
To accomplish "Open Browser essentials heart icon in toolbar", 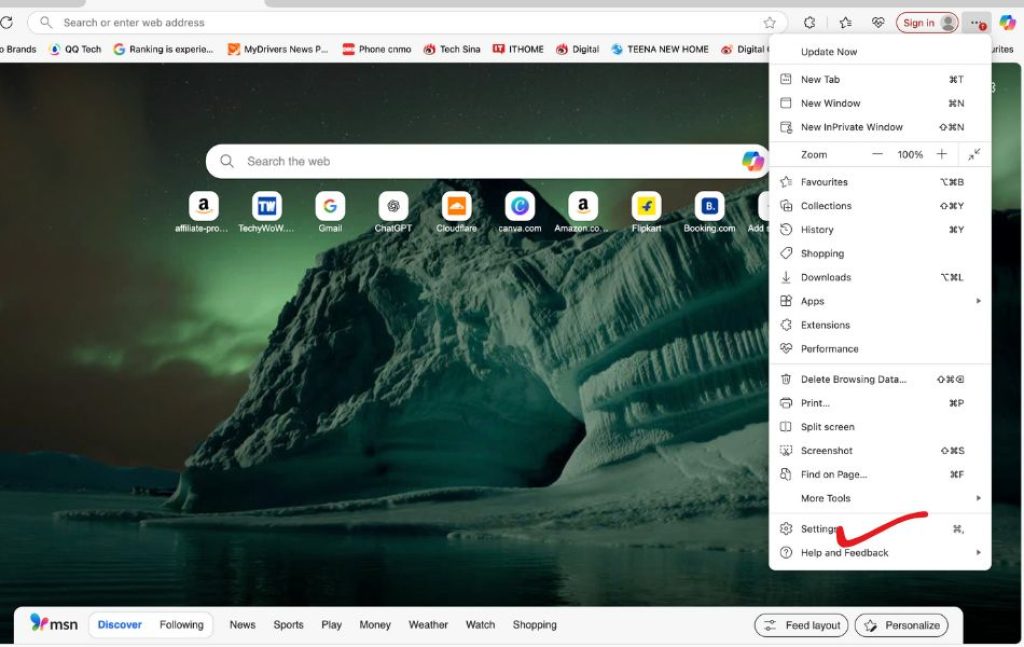I will click(x=878, y=23).
